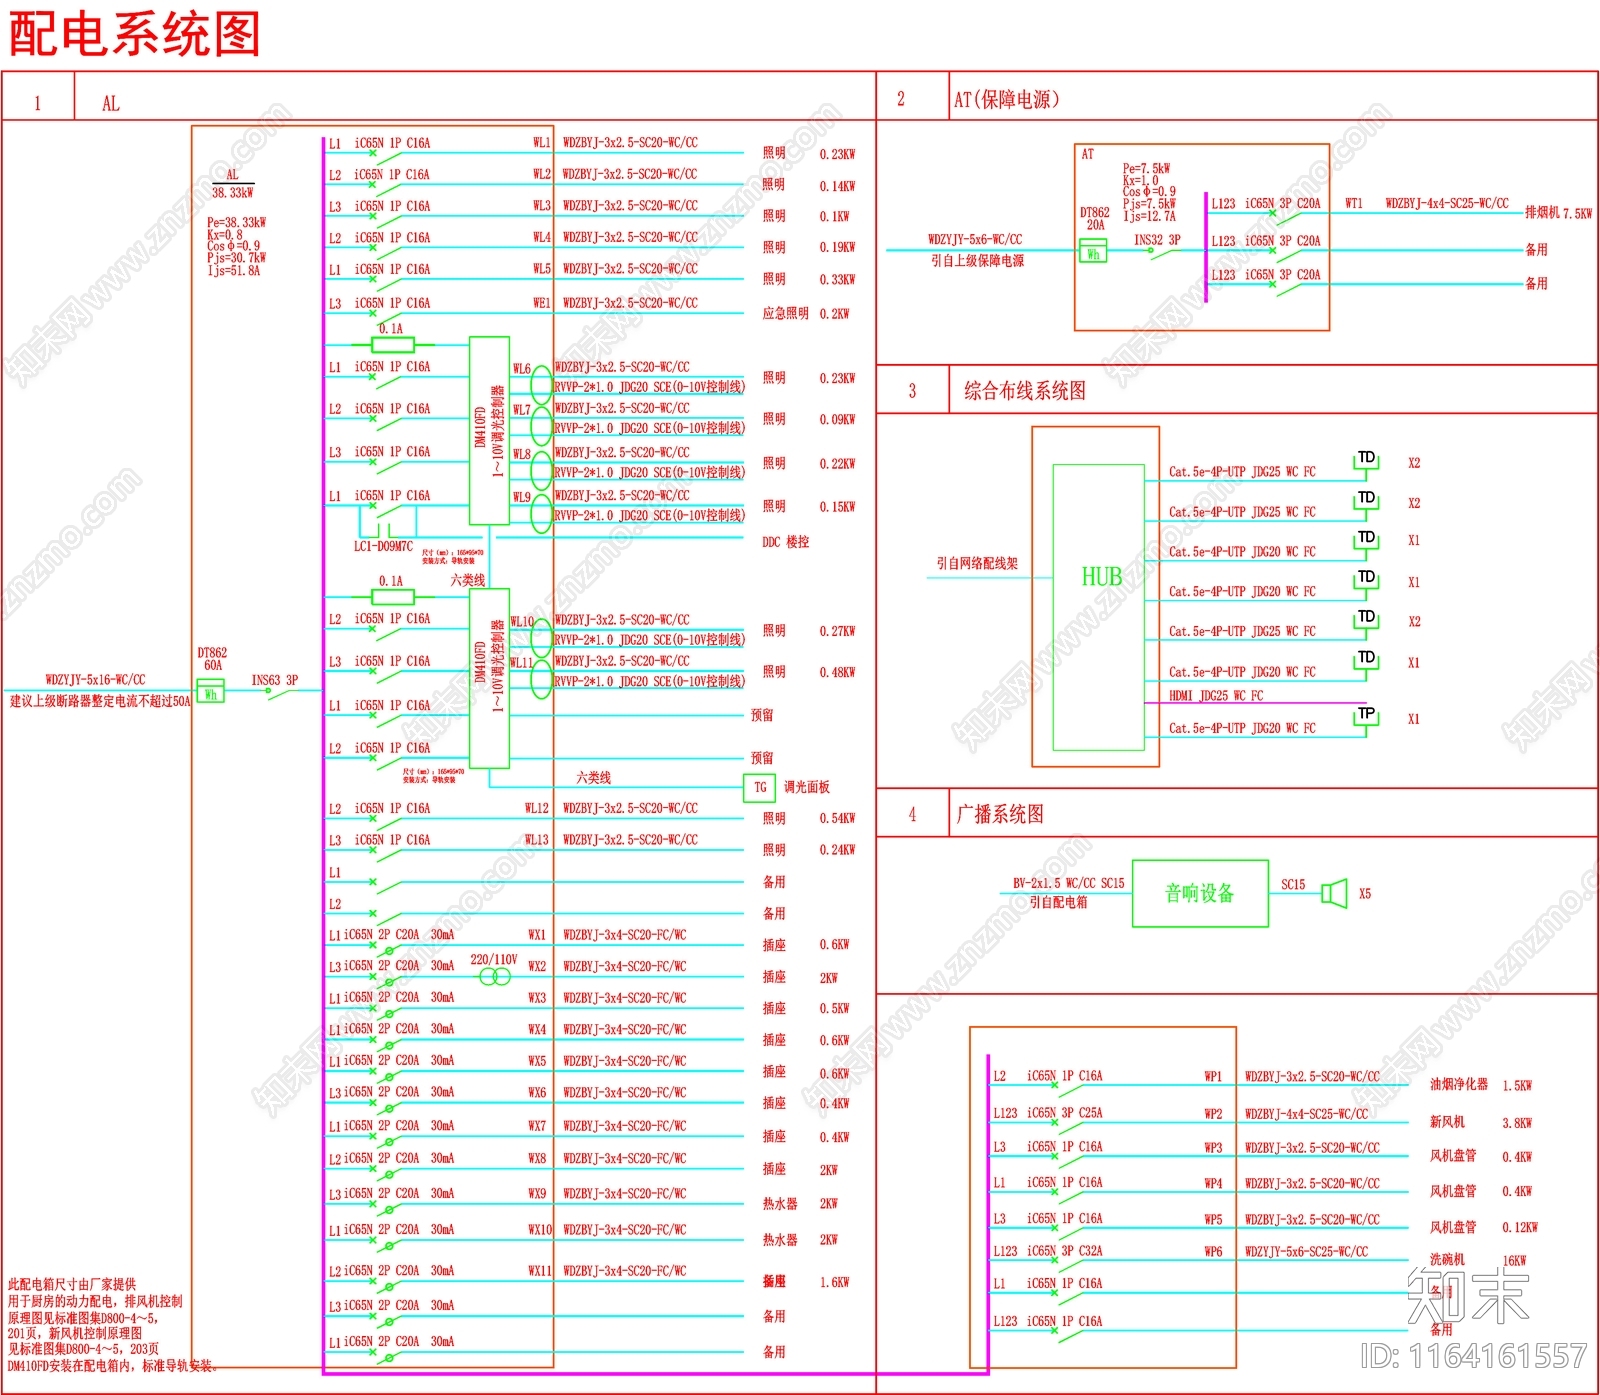Click the 引自配电箱 label
Image resolution: width=1600 pixels, height=1395 pixels.
[1058, 902]
